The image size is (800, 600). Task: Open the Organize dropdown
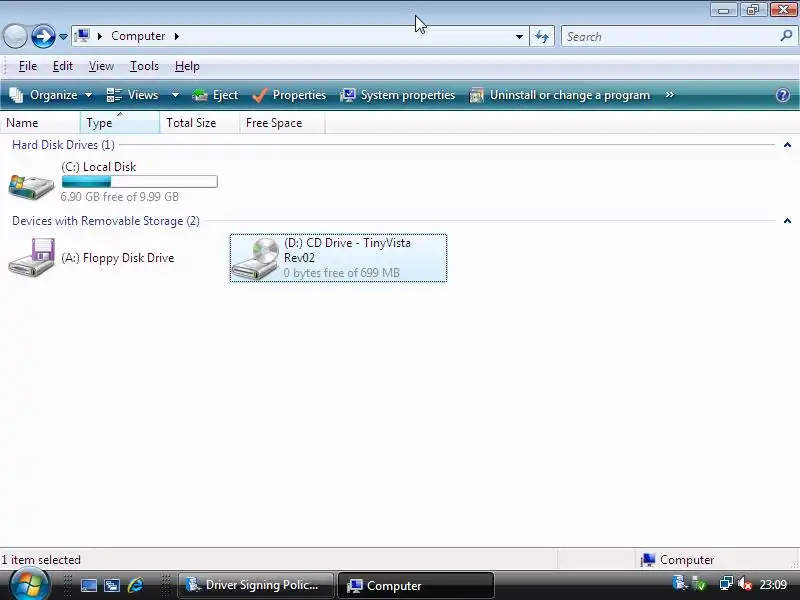click(51, 95)
